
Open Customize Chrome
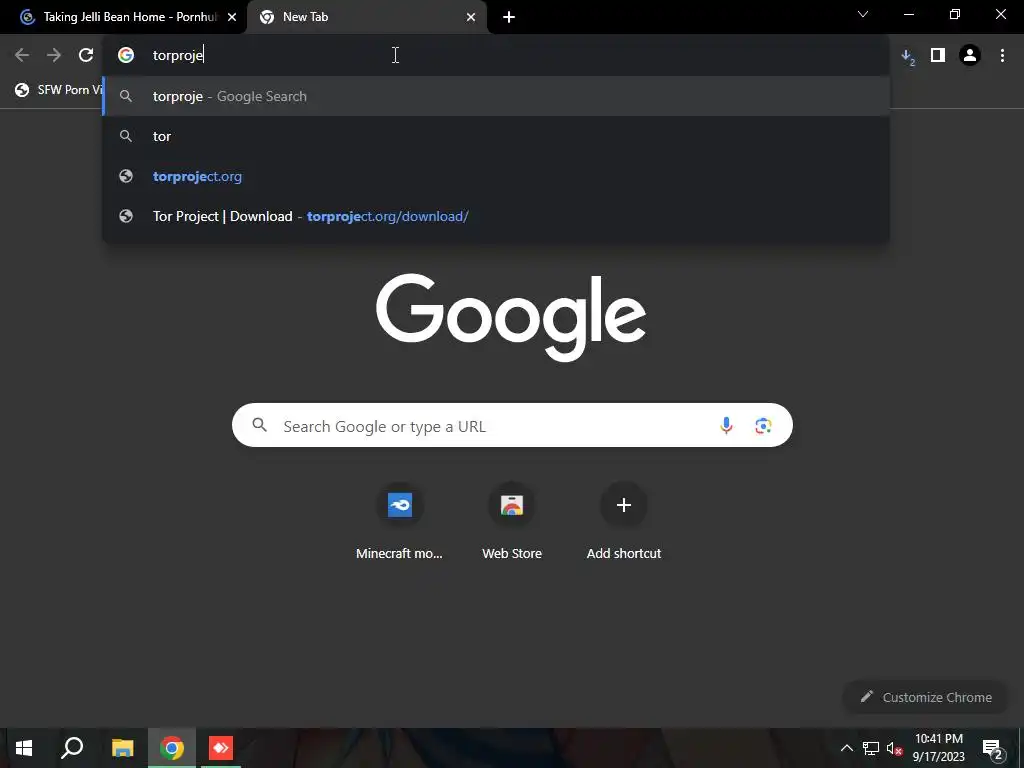[926, 697]
